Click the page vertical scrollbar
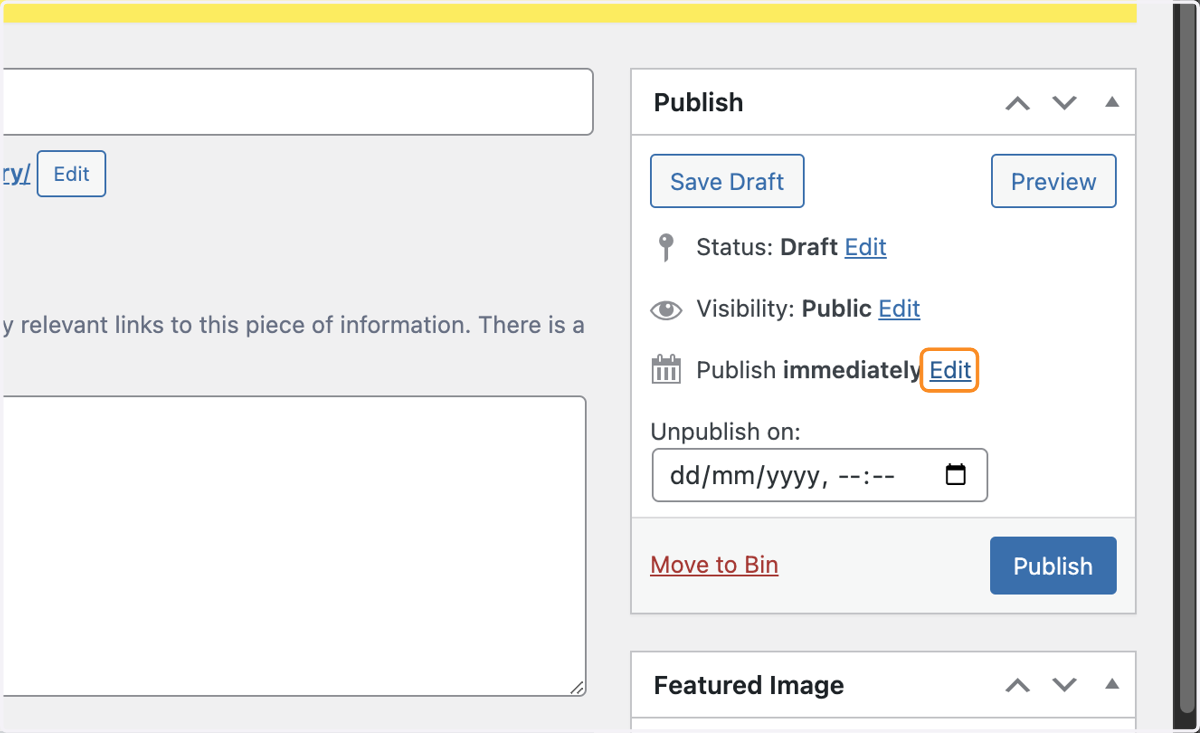 point(1186,360)
